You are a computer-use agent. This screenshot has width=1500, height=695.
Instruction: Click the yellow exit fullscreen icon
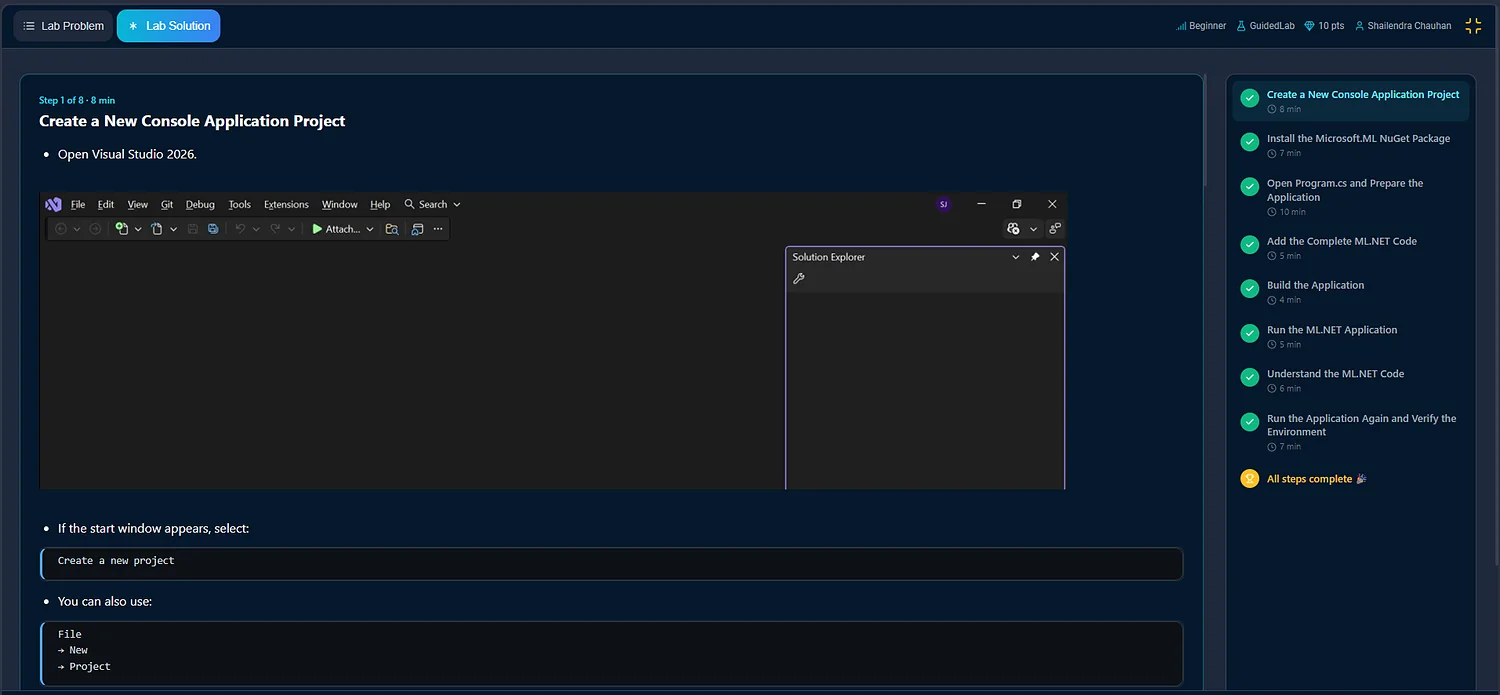[x=1473, y=26]
